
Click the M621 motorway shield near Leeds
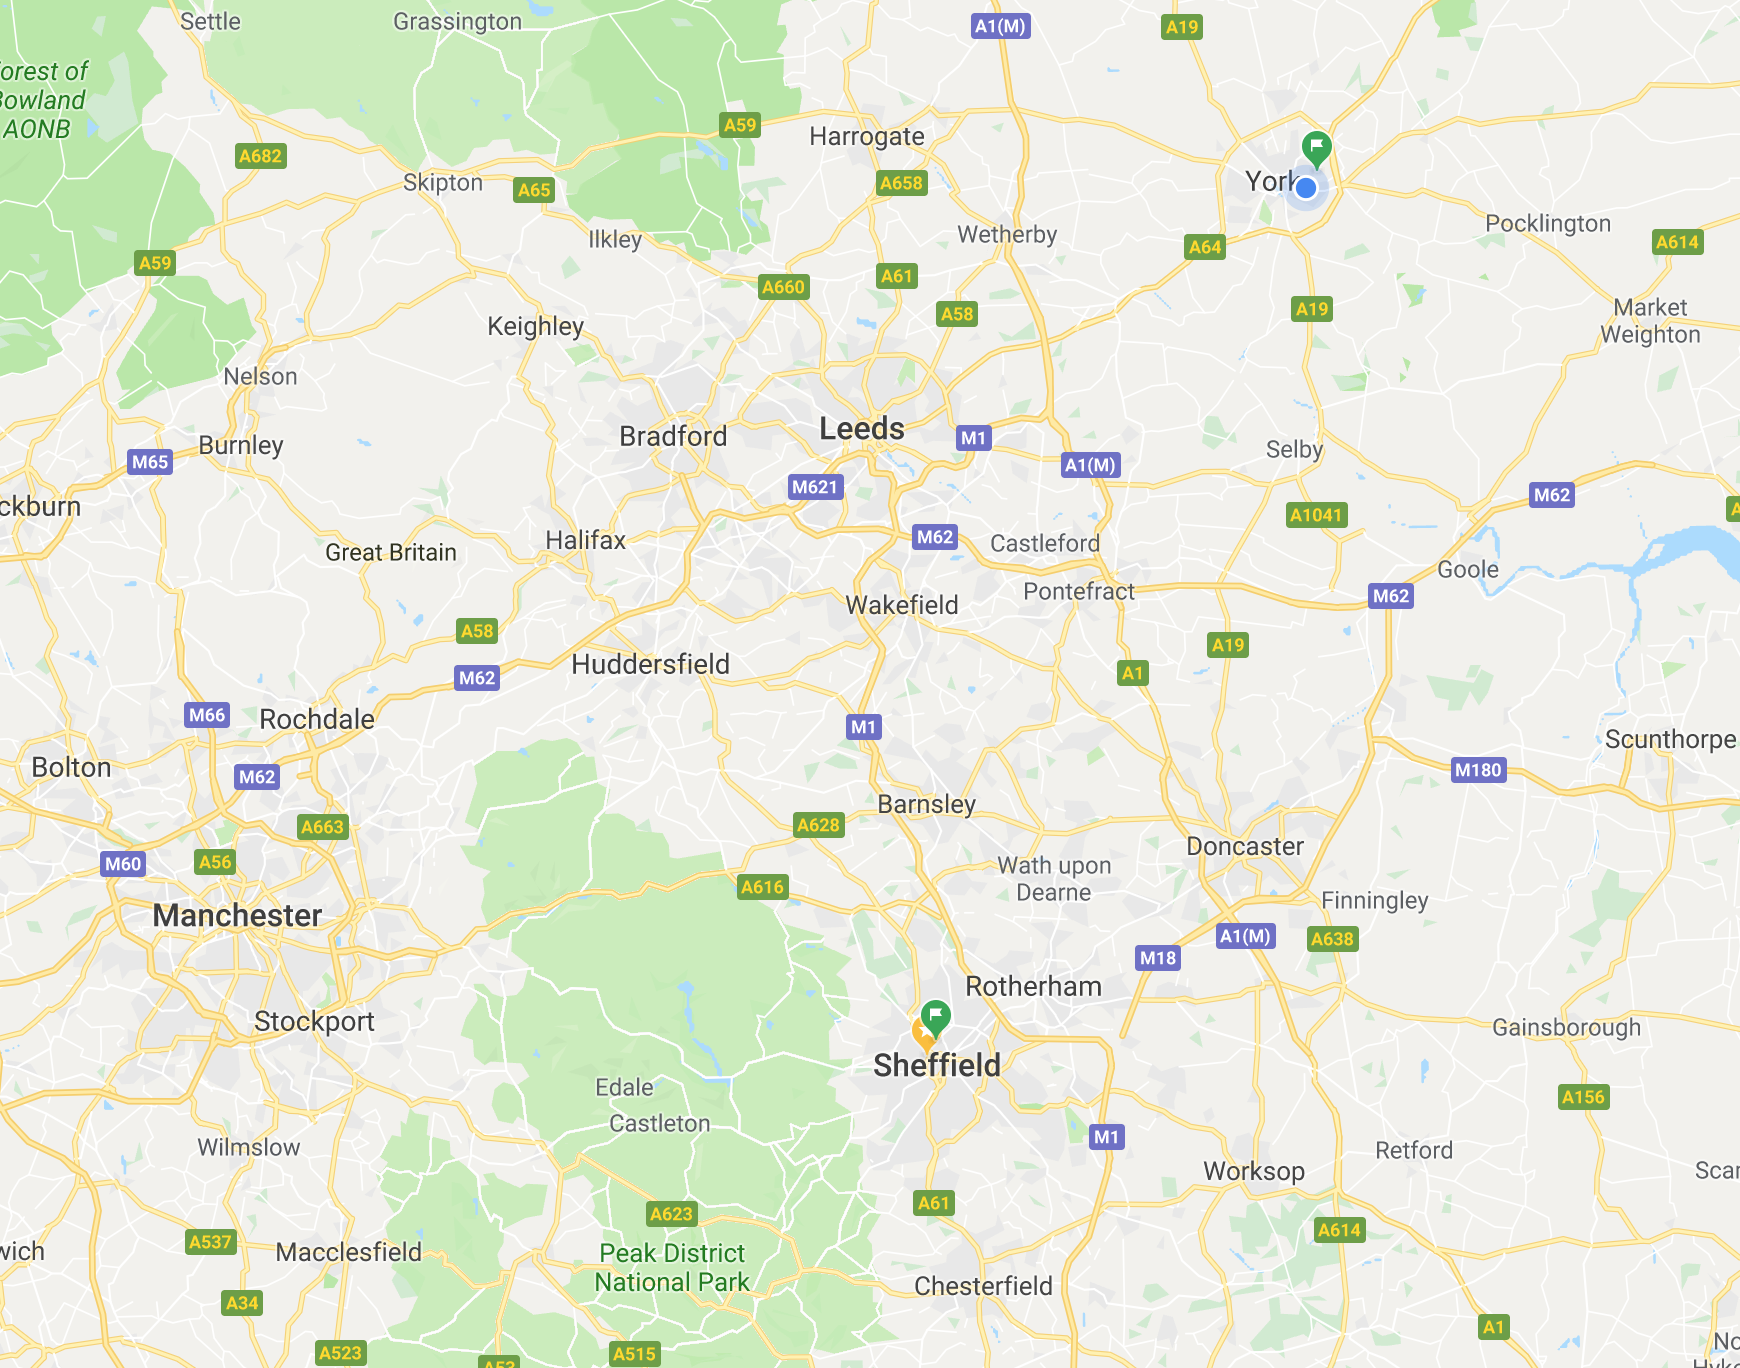815,487
